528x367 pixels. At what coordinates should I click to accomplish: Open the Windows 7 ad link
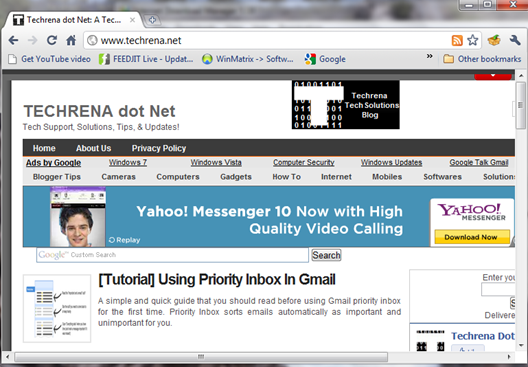tap(128, 162)
